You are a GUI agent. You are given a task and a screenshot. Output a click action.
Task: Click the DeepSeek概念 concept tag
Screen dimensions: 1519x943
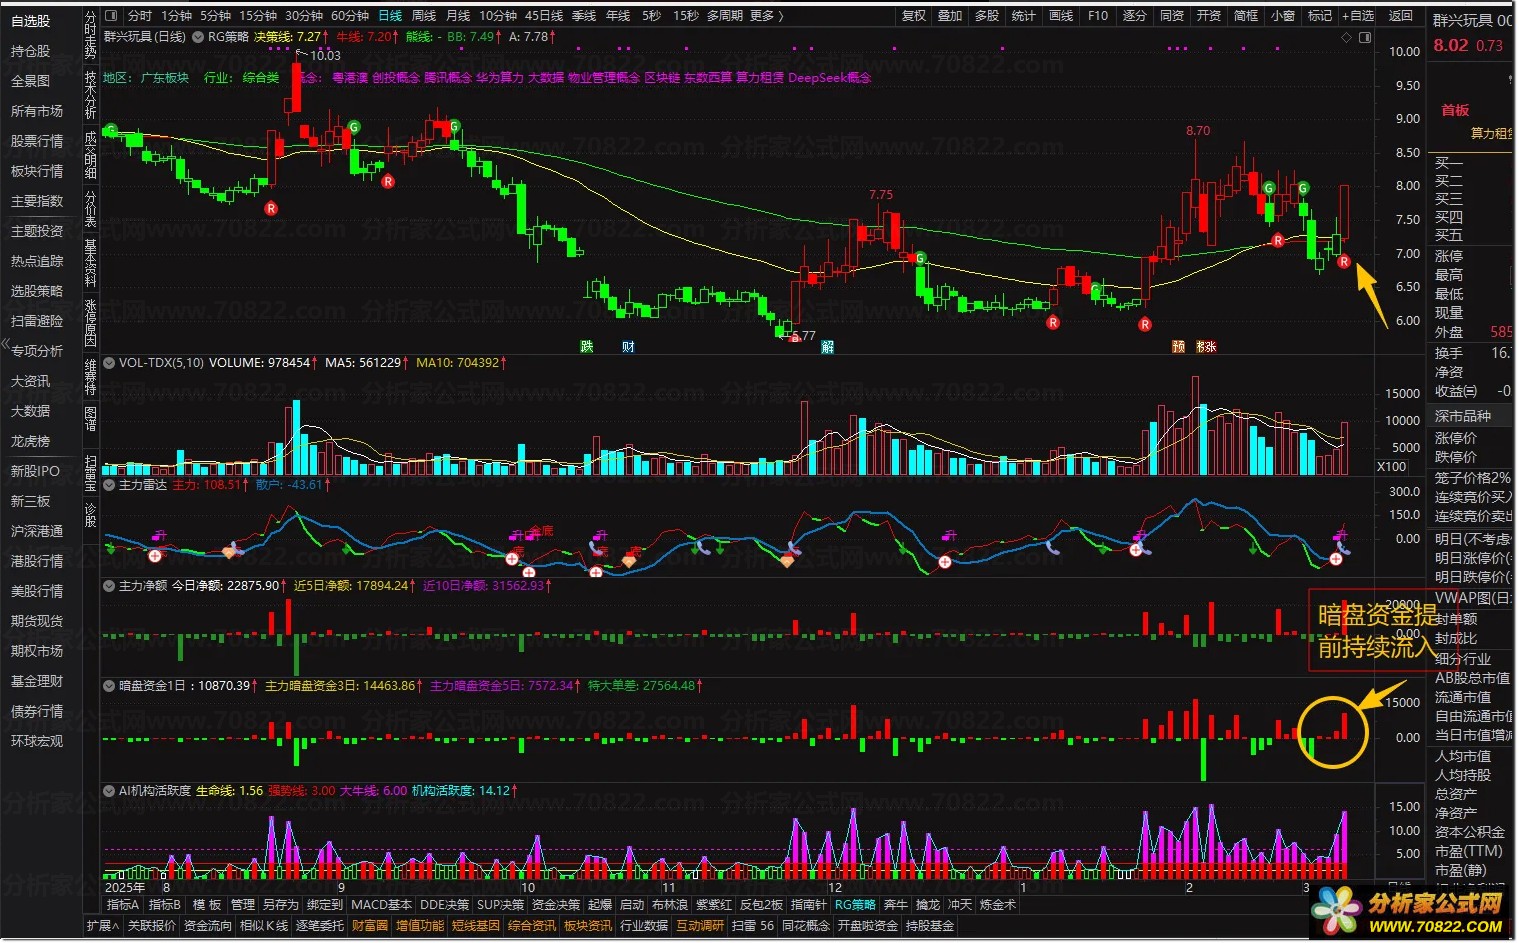830,77
